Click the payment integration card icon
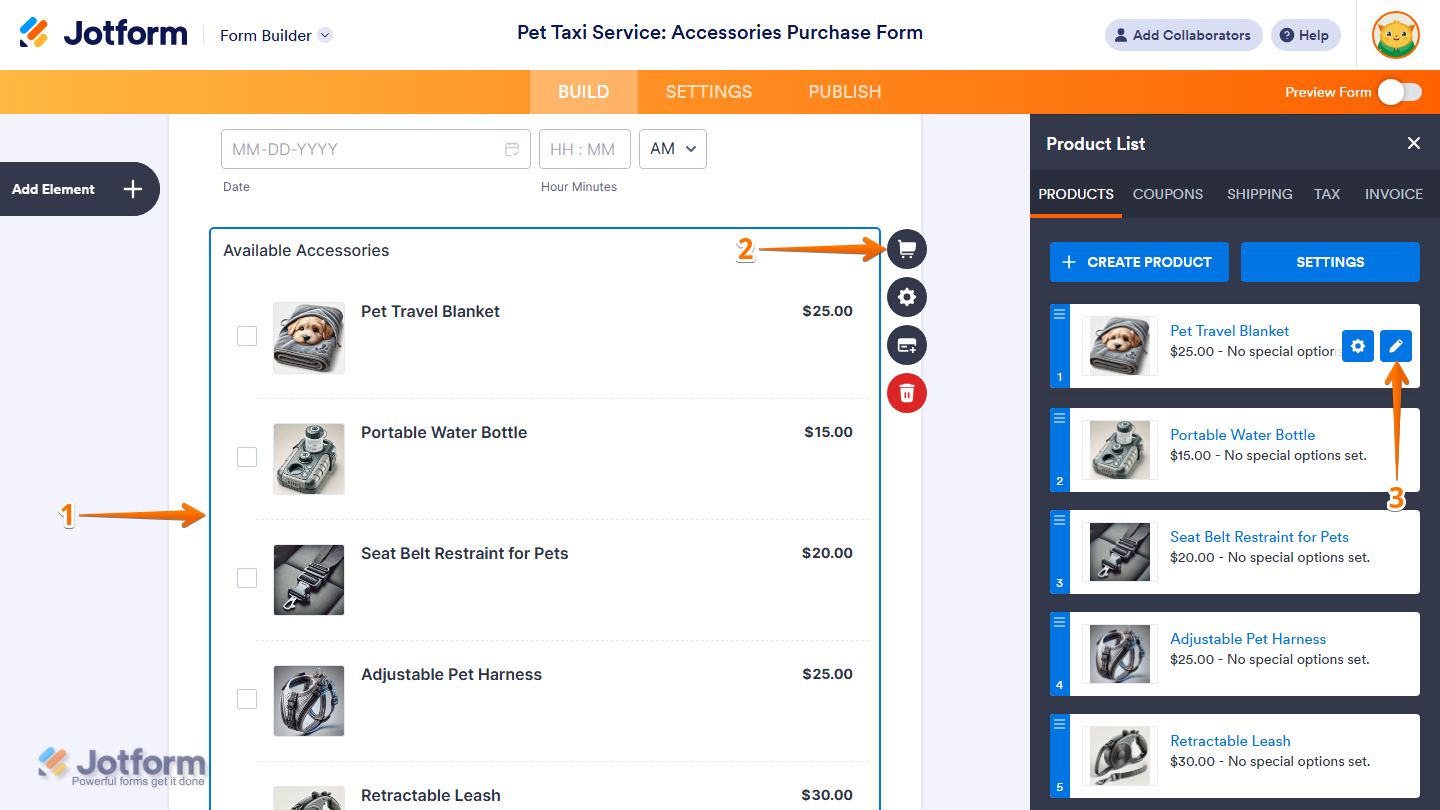This screenshot has width=1440, height=810. click(907, 345)
